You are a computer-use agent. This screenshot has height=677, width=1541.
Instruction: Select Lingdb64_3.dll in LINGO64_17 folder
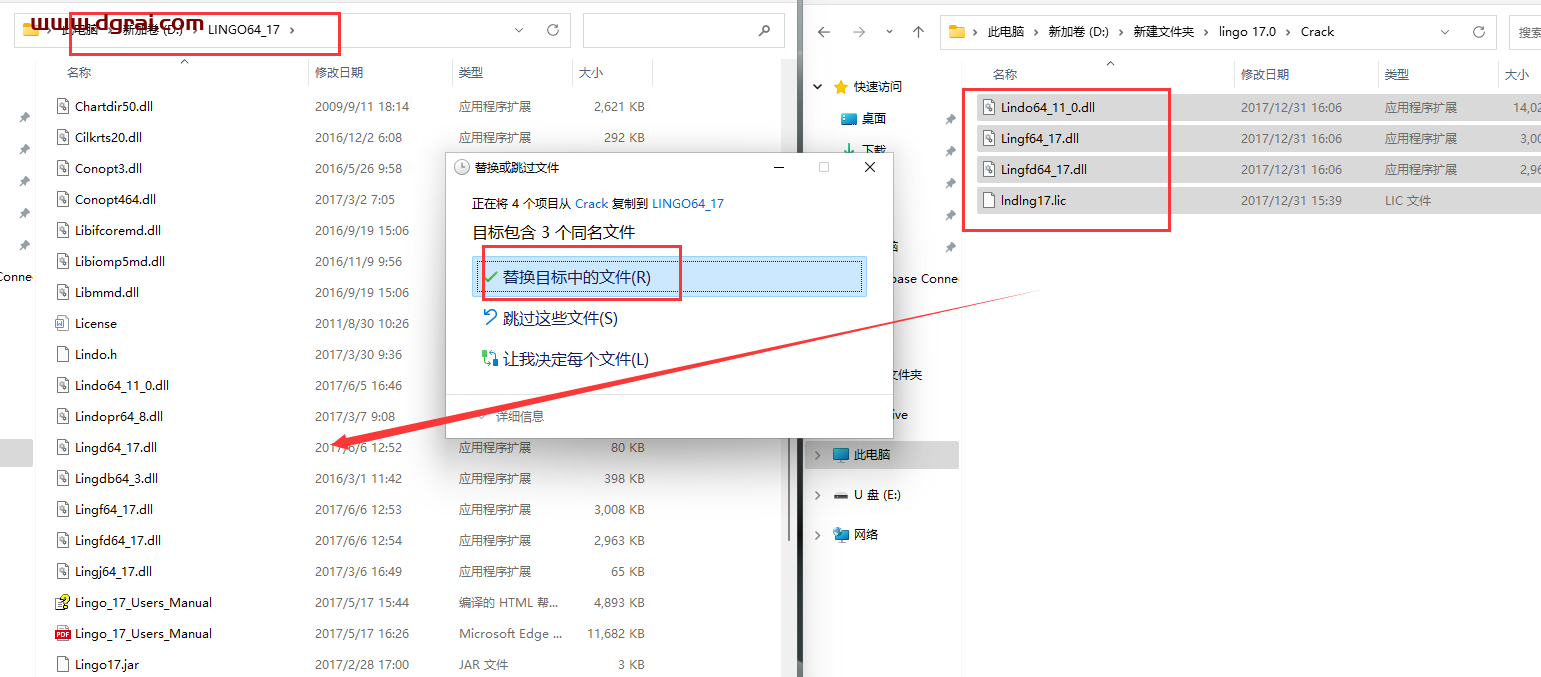coord(116,478)
